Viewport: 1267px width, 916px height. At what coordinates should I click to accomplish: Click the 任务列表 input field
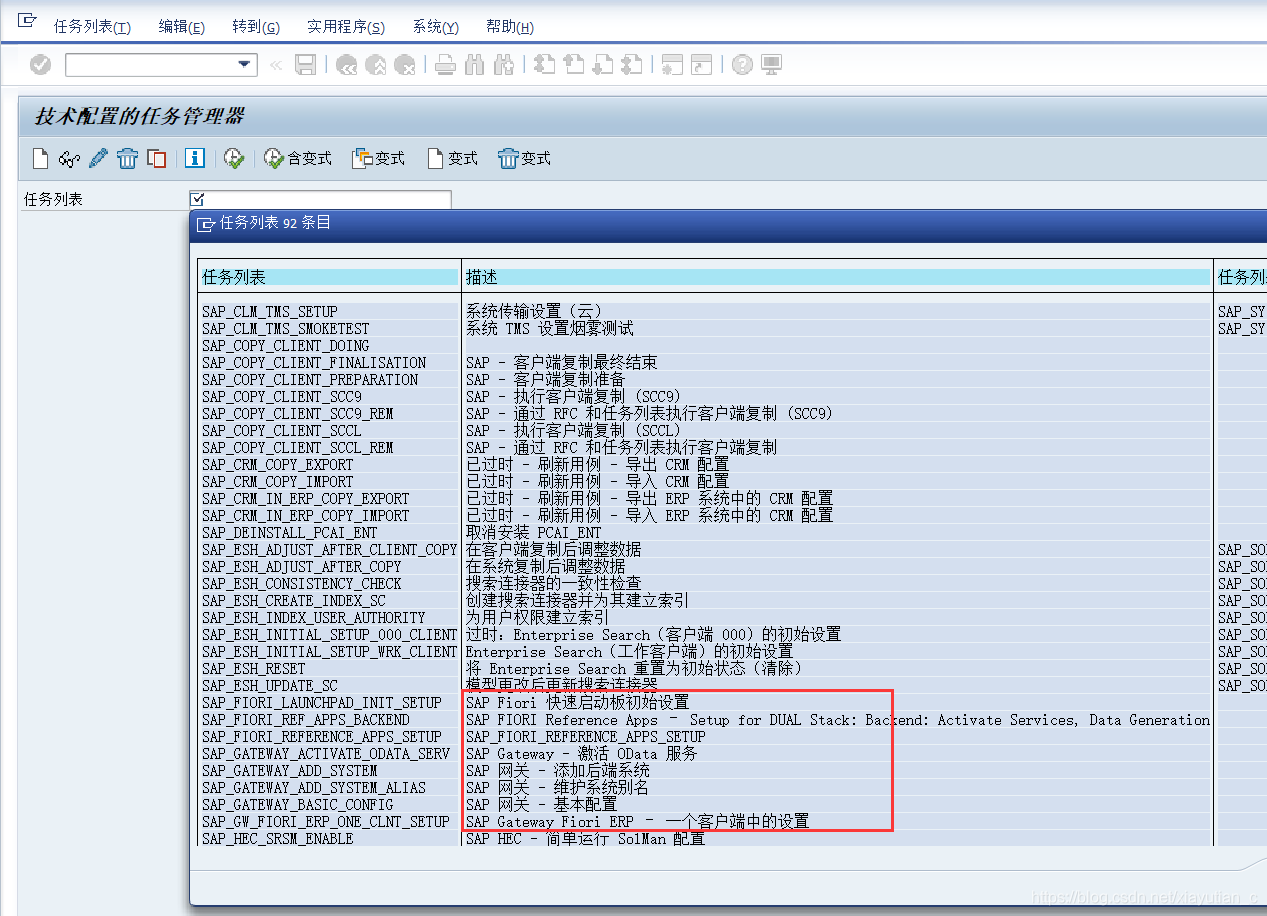point(320,199)
